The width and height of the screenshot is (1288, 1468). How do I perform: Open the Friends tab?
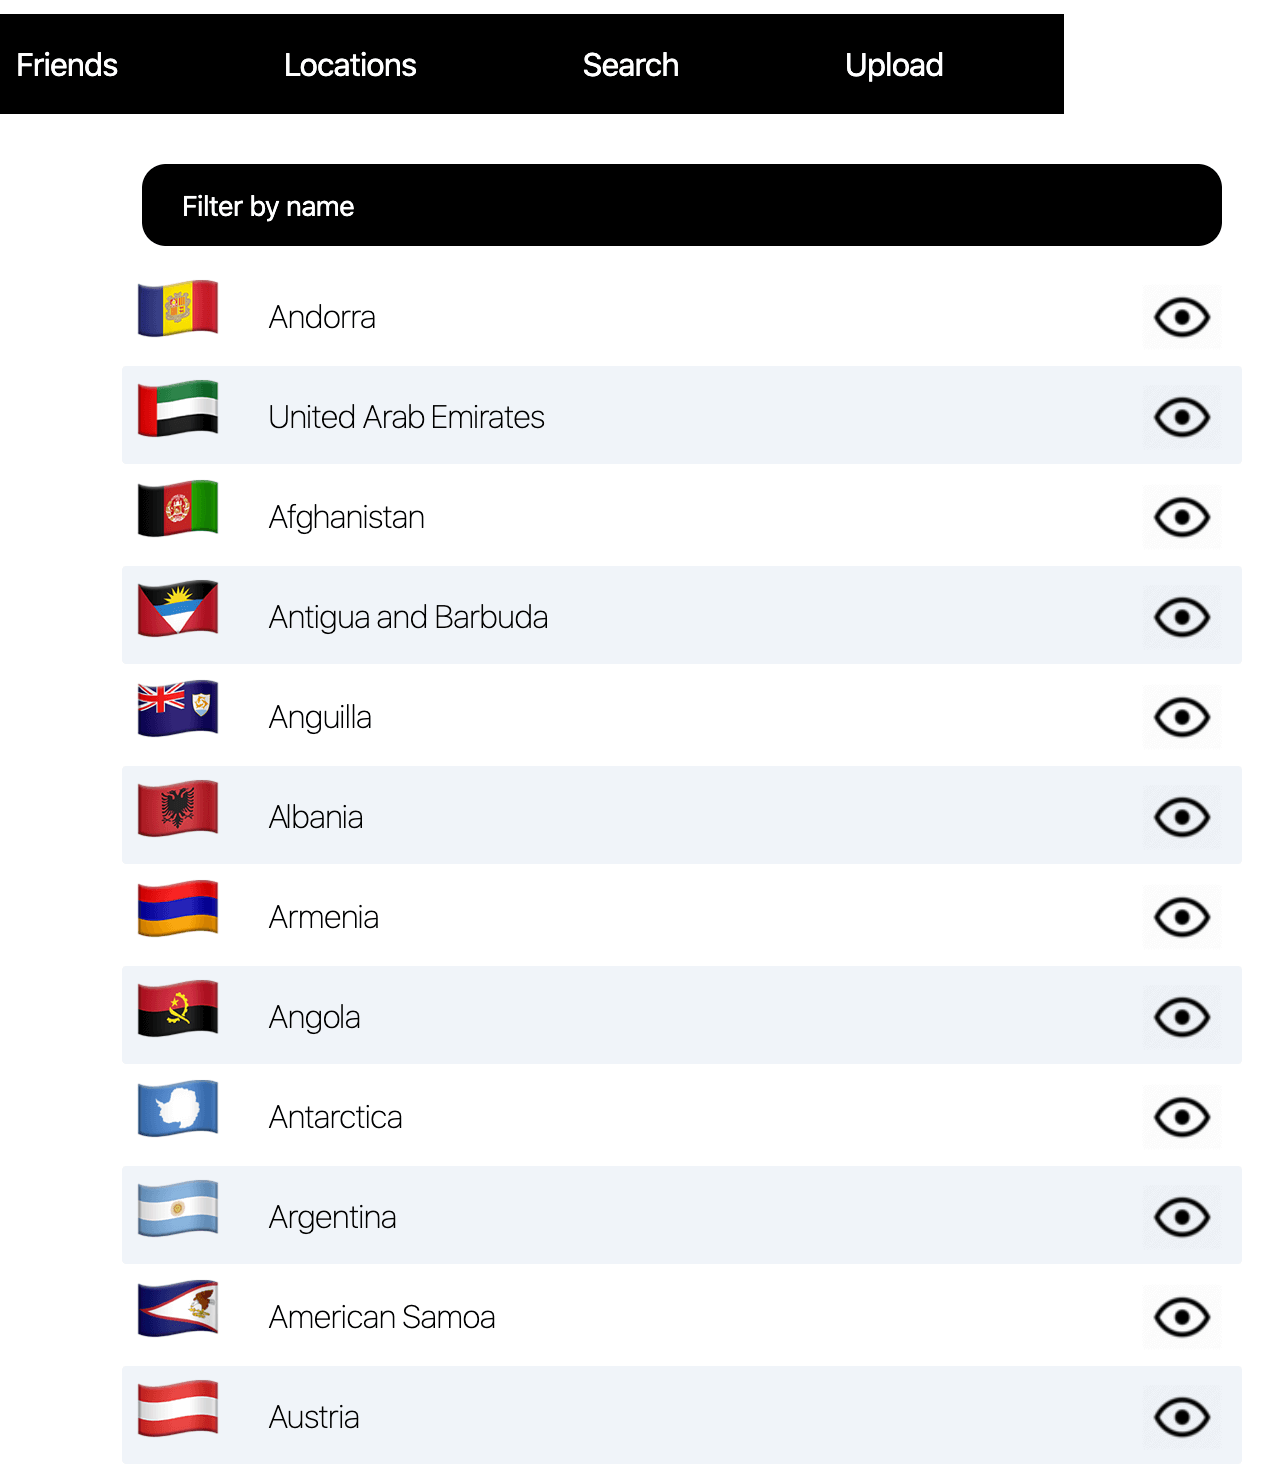coord(67,65)
